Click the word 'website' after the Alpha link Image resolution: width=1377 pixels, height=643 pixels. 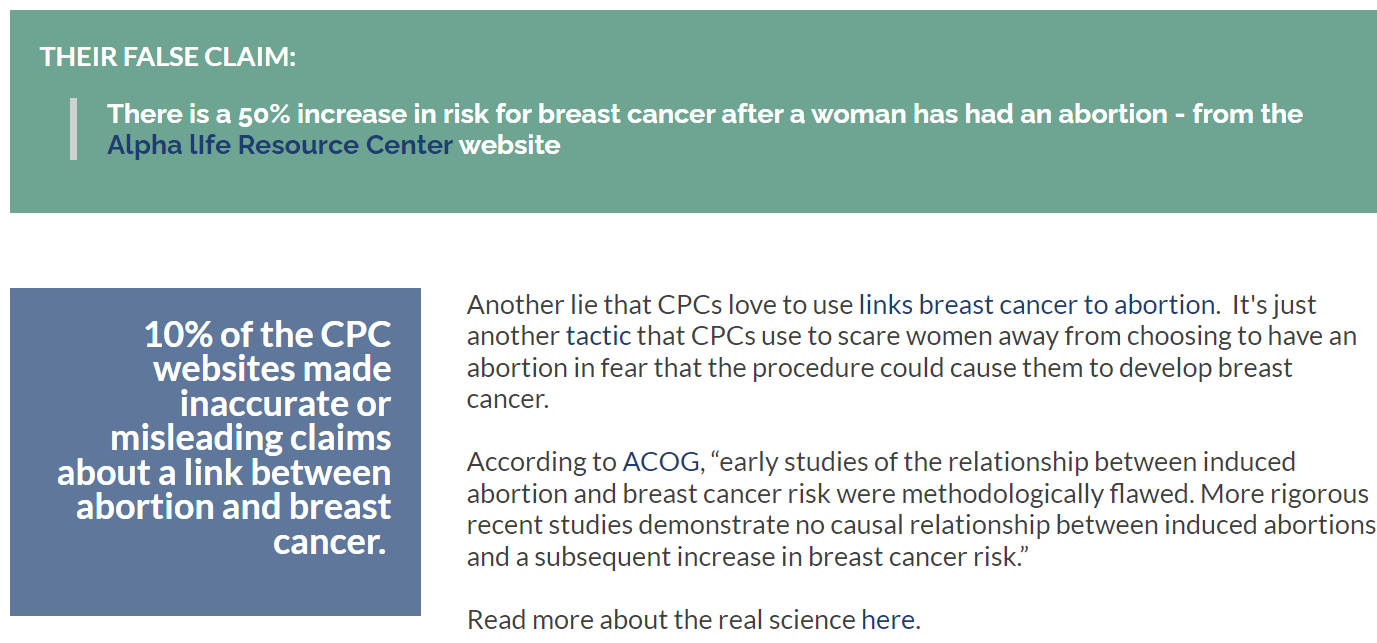click(x=509, y=145)
